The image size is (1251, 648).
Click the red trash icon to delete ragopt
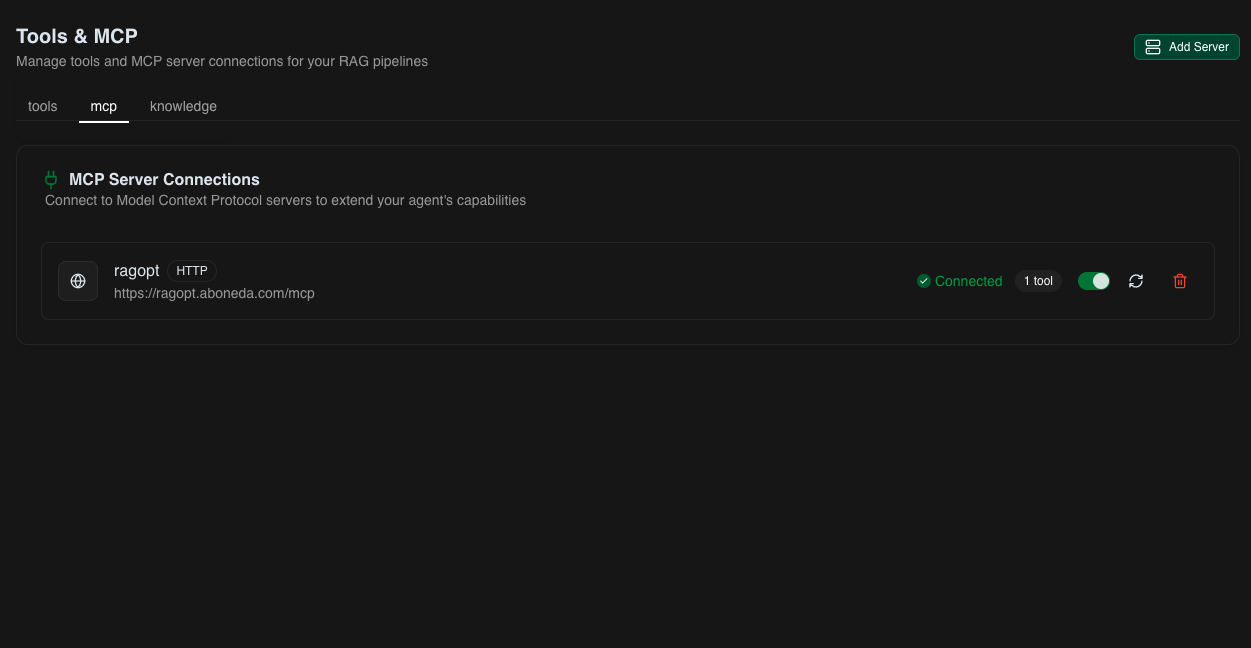click(x=1180, y=281)
